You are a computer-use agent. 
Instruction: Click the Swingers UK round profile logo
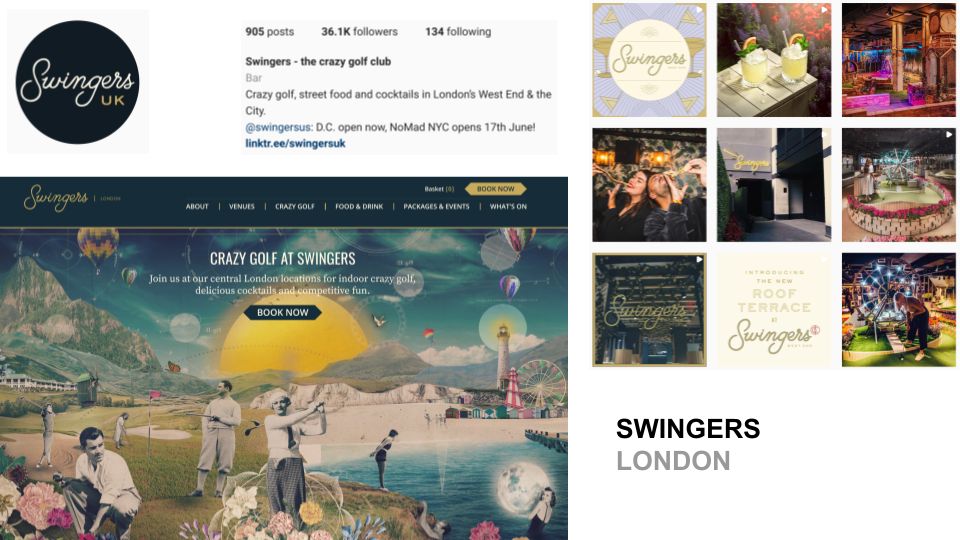click(77, 82)
